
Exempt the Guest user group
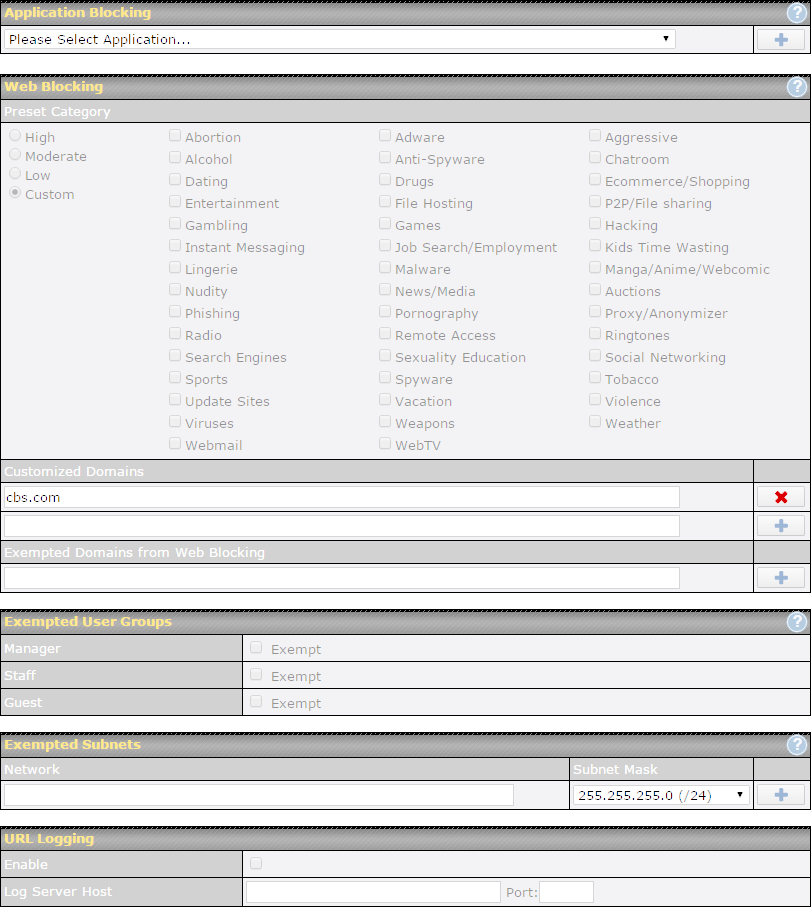pyautogui.click(x=256, y=702)
